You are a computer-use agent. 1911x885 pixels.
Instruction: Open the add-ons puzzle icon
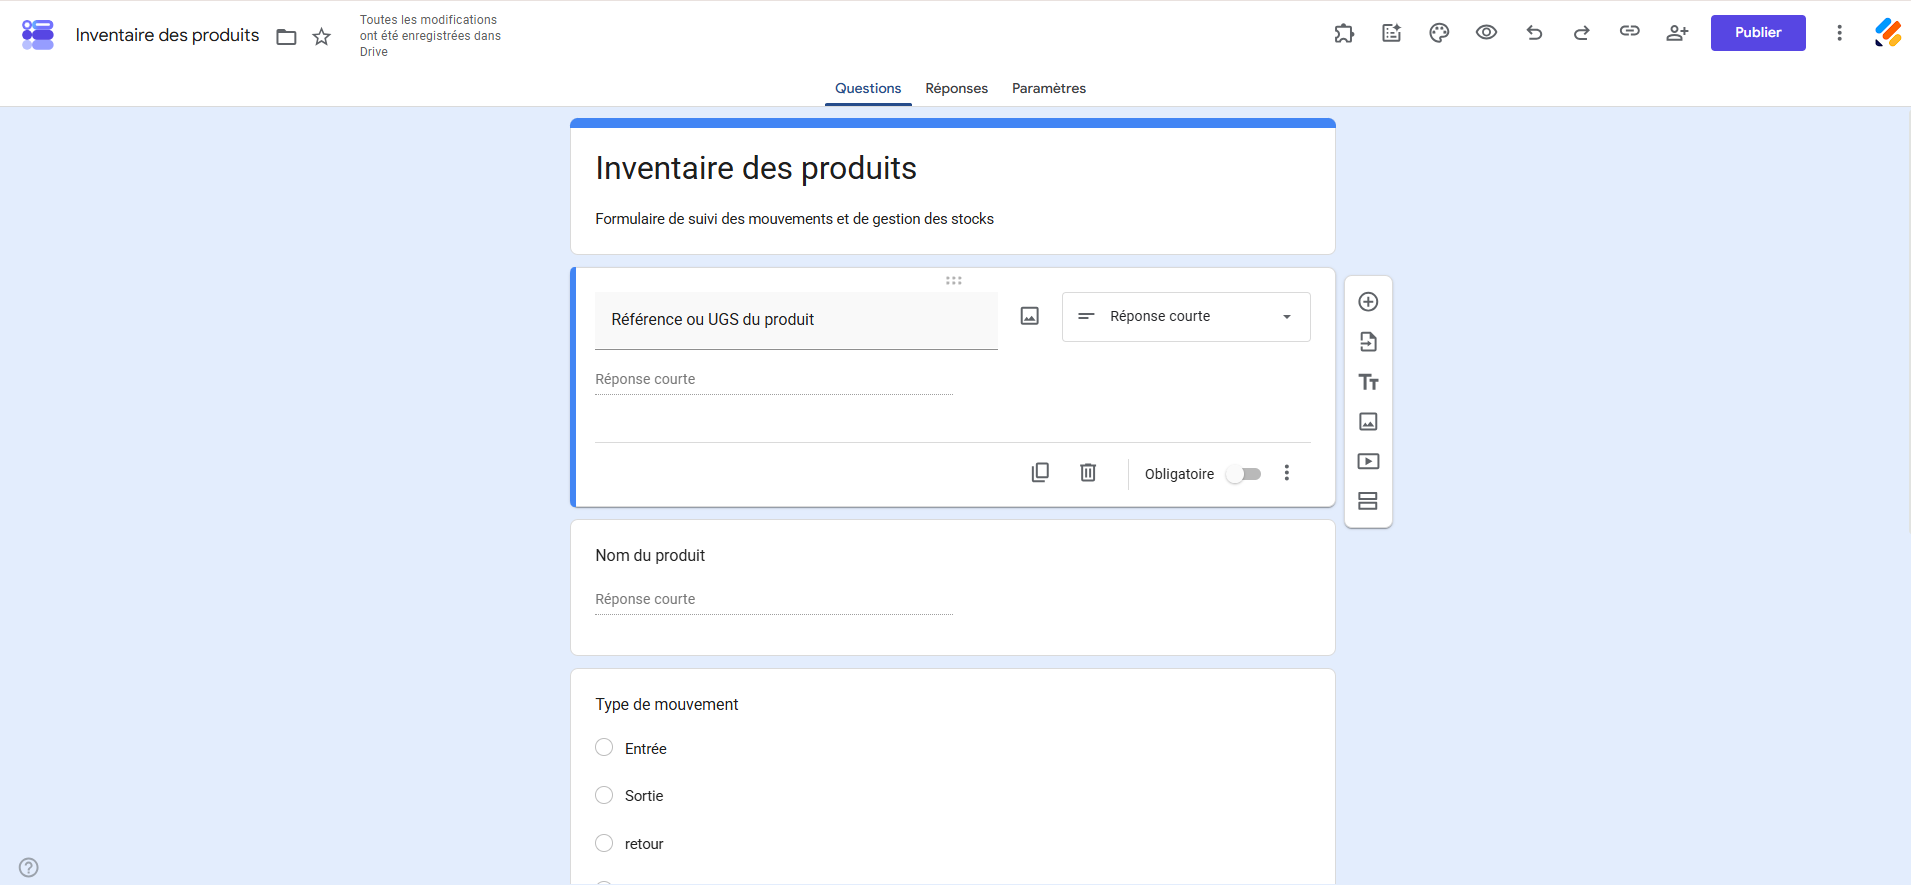coord(1344,33)
